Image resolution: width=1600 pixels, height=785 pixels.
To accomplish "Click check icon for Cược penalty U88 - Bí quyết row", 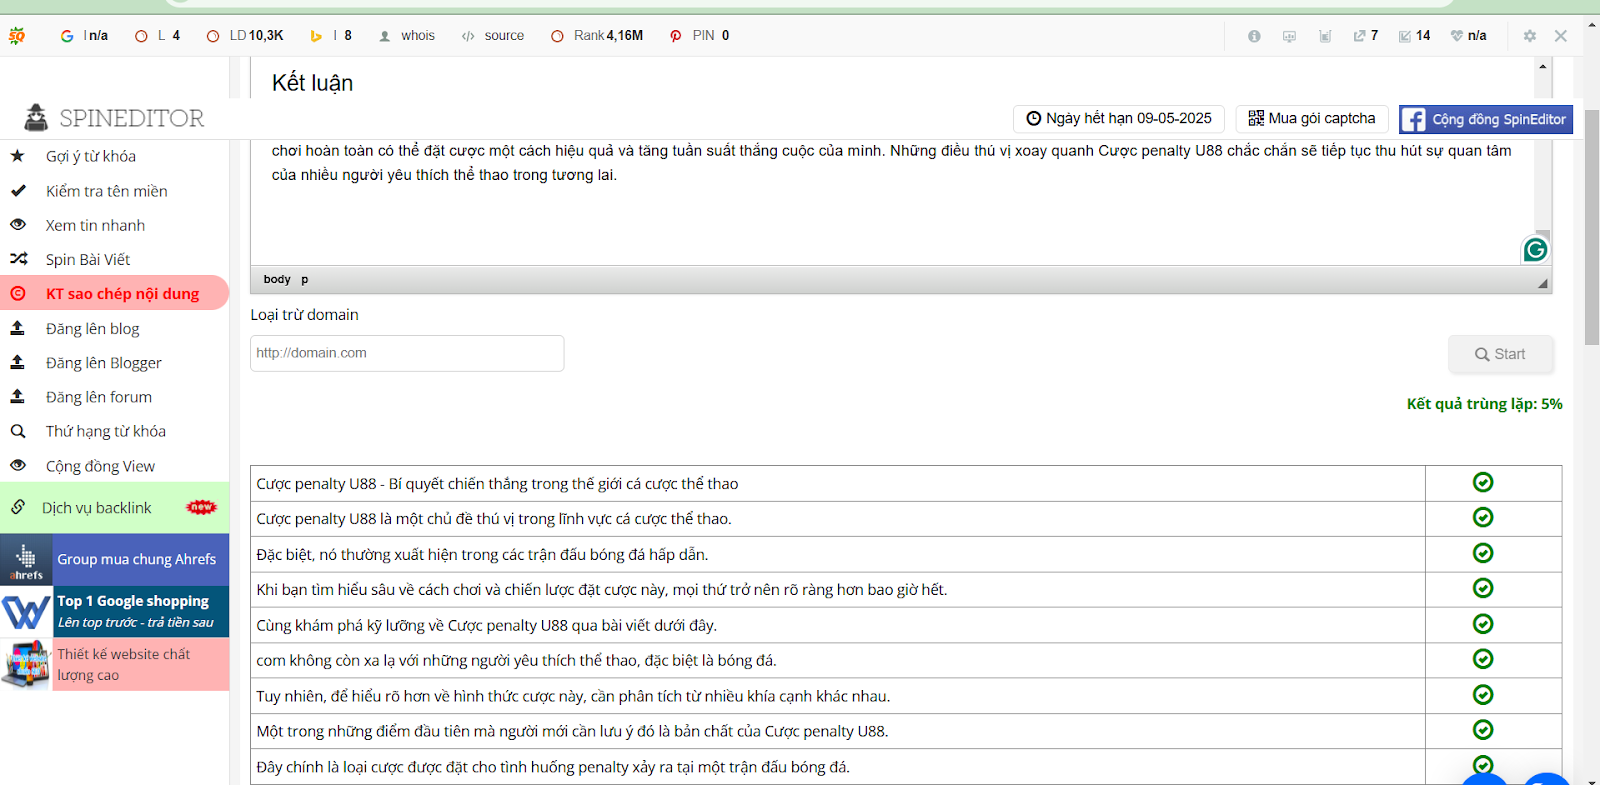I will point(1483,482).
